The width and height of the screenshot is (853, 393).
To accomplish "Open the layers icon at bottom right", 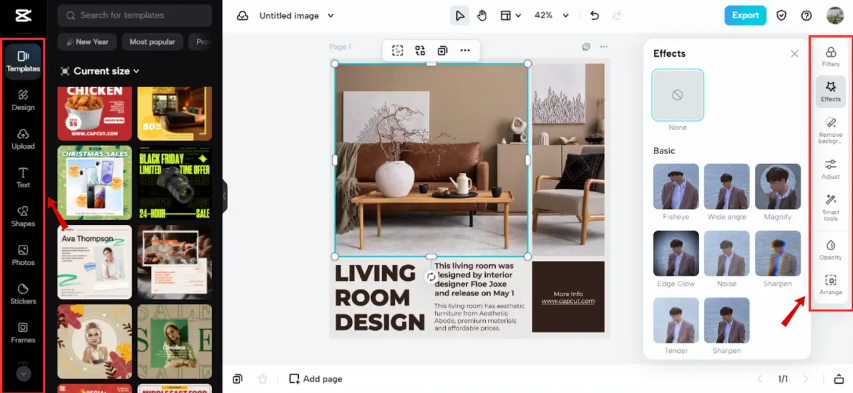I will point(839,378).
